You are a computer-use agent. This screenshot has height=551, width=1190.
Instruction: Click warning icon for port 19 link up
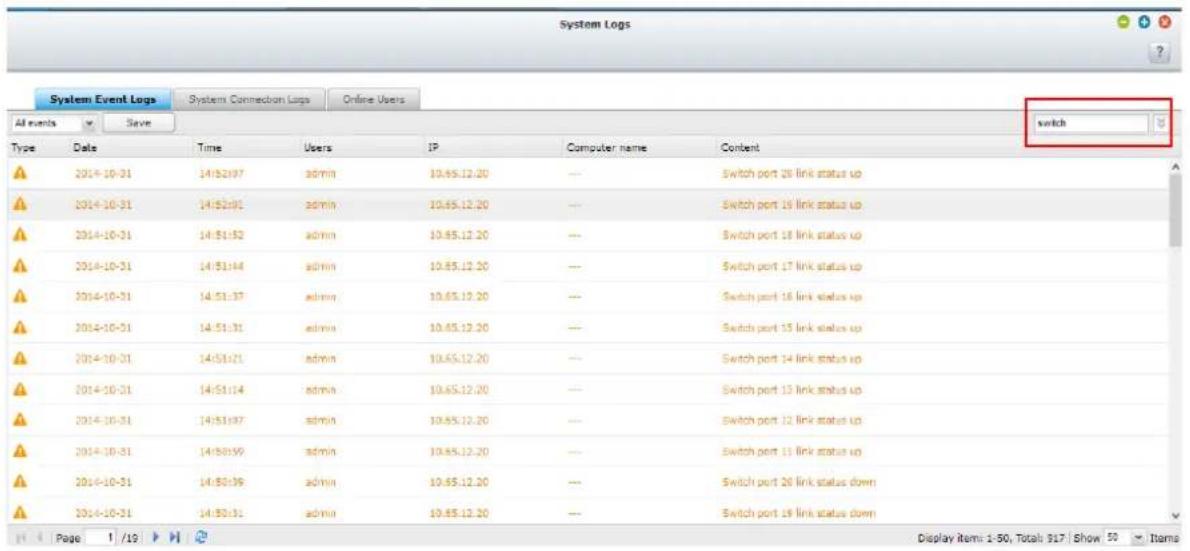point(20,204)
